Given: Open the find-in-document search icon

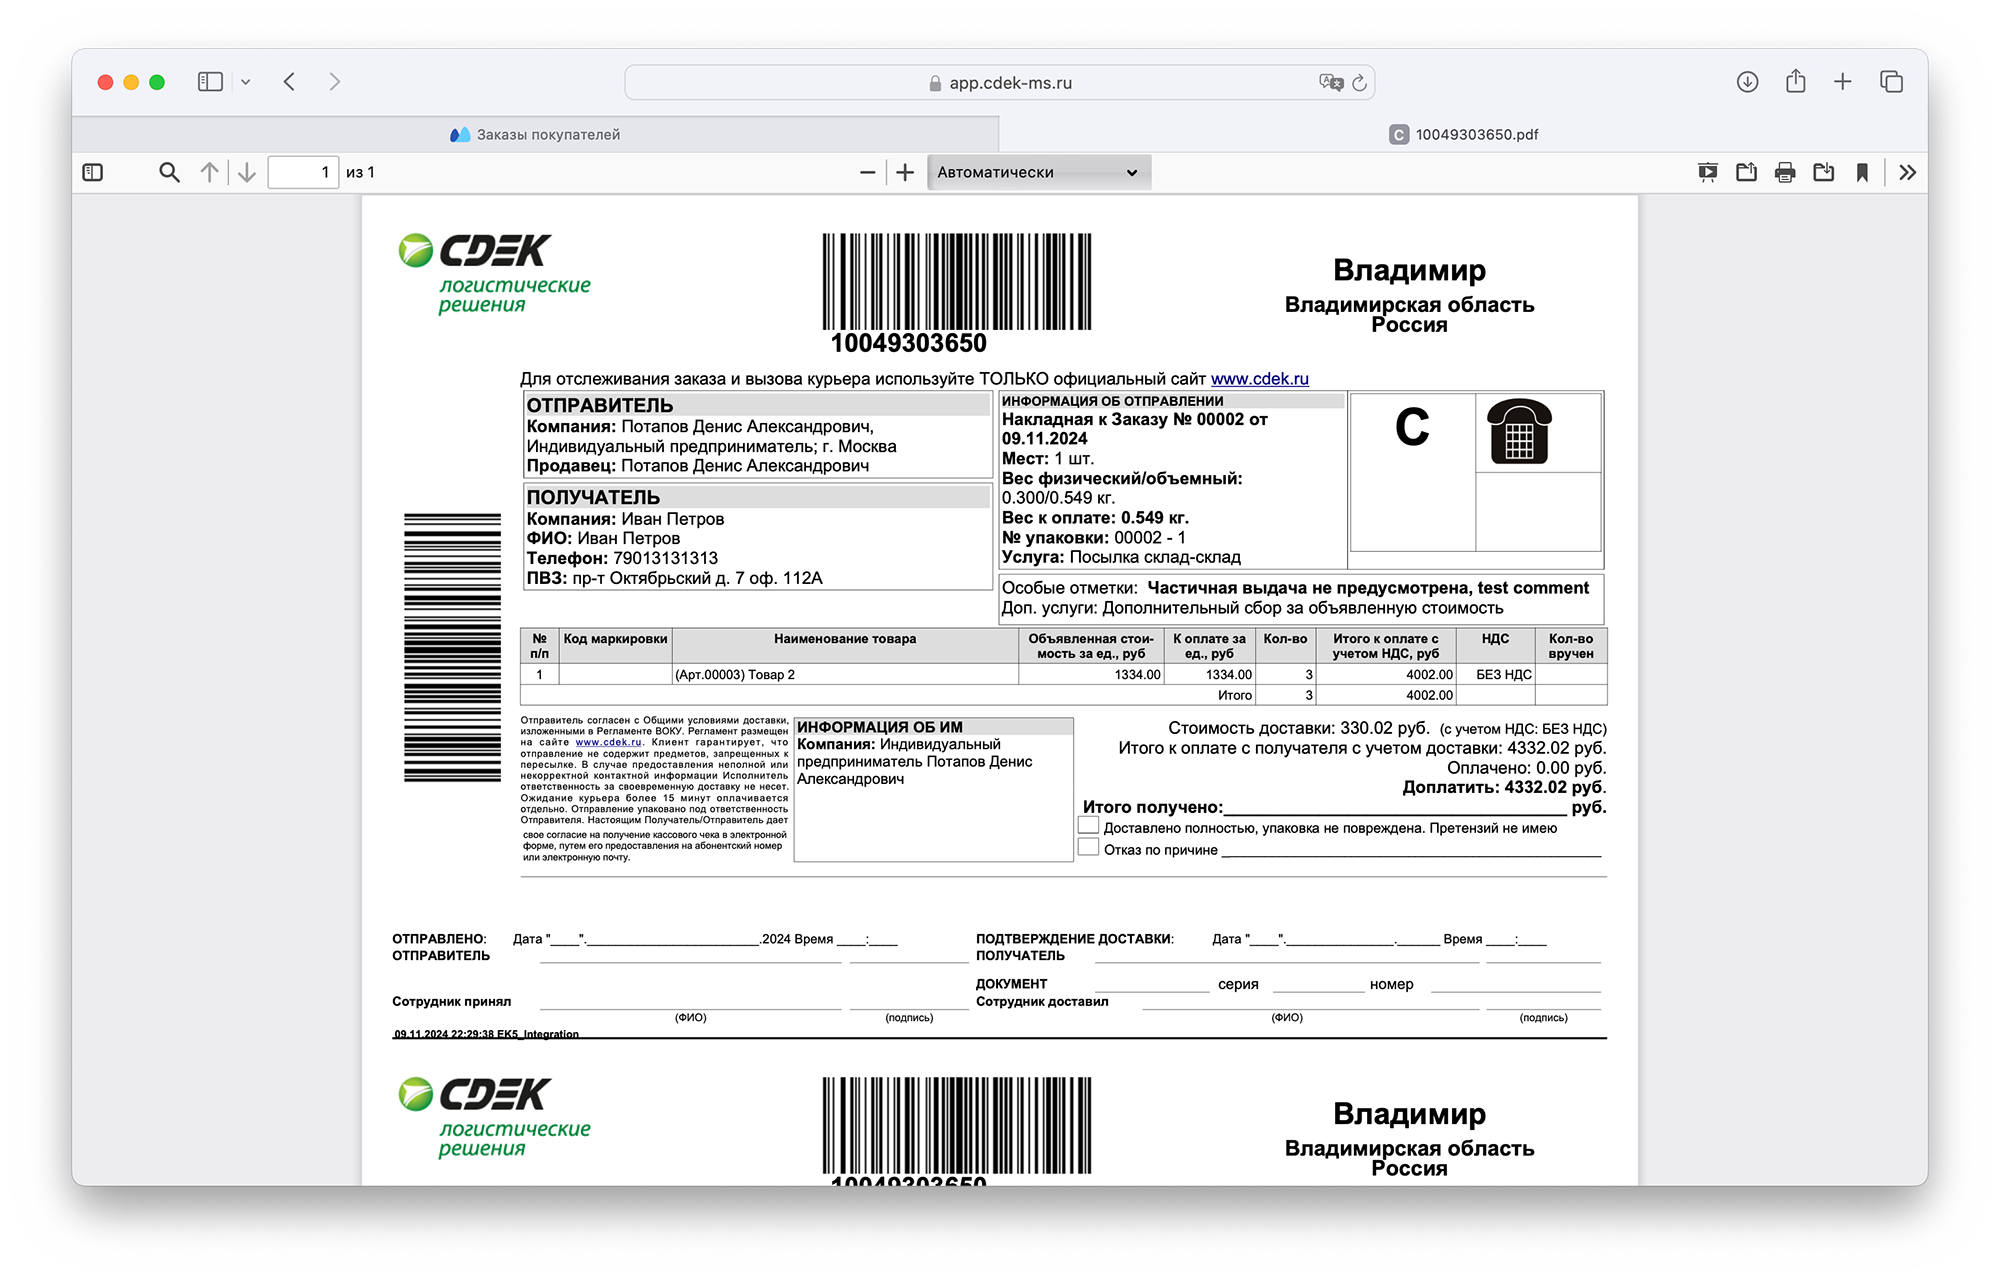Looking at the screenshot, I should [169, 172].
